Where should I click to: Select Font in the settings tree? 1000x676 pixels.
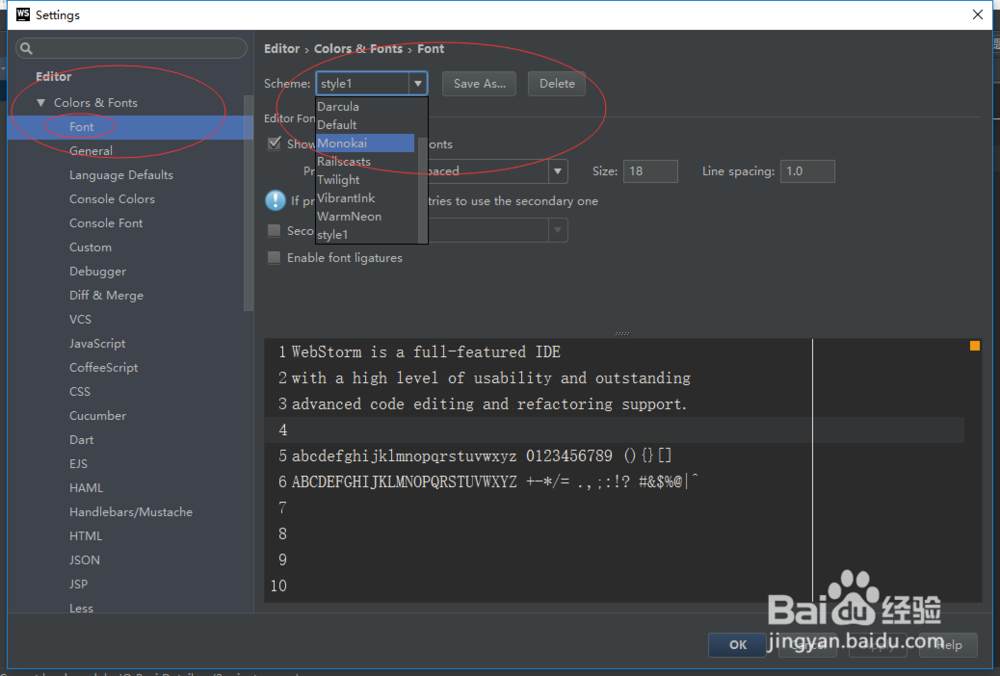(x=81, y=127)
